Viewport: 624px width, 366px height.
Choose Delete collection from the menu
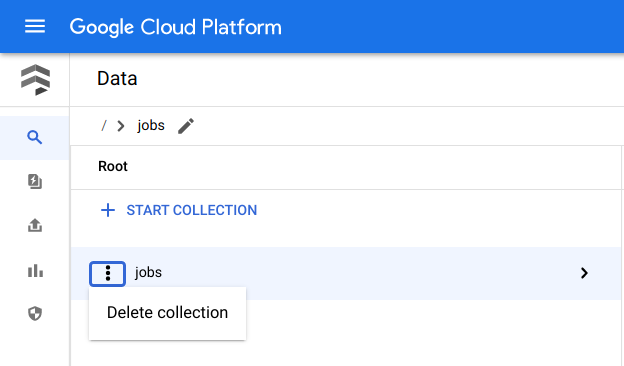[168, 313]
